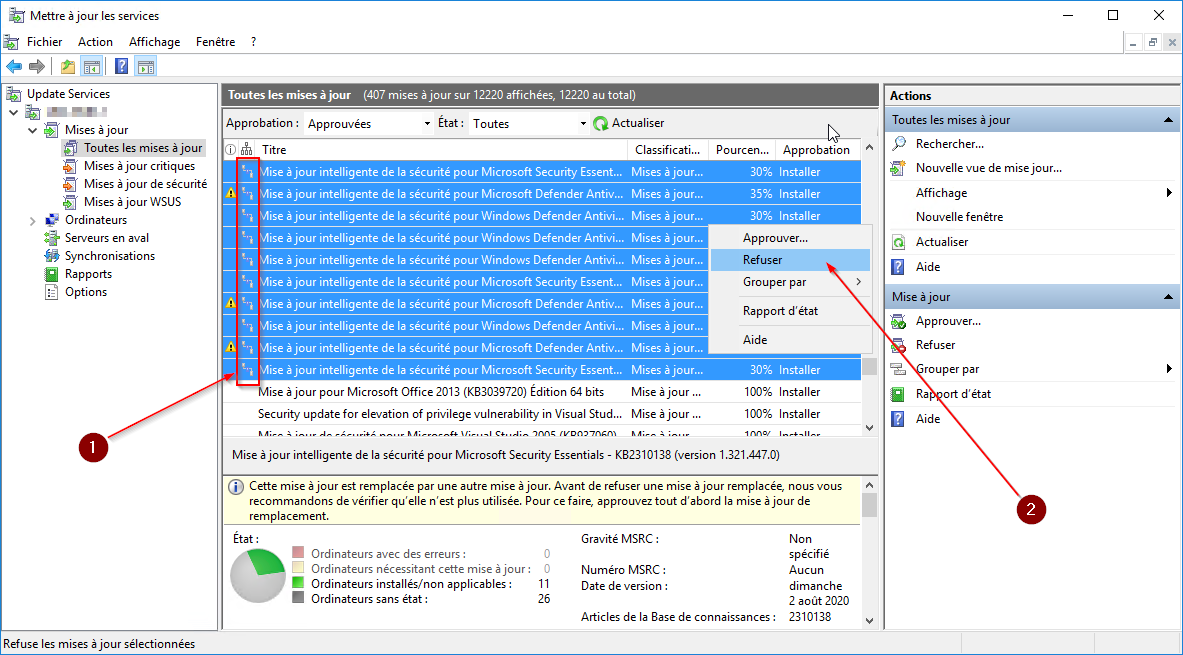1183x655 pixels.
Task: Collapse the Mises à jour tree node
Action: [x=33, y=130]
